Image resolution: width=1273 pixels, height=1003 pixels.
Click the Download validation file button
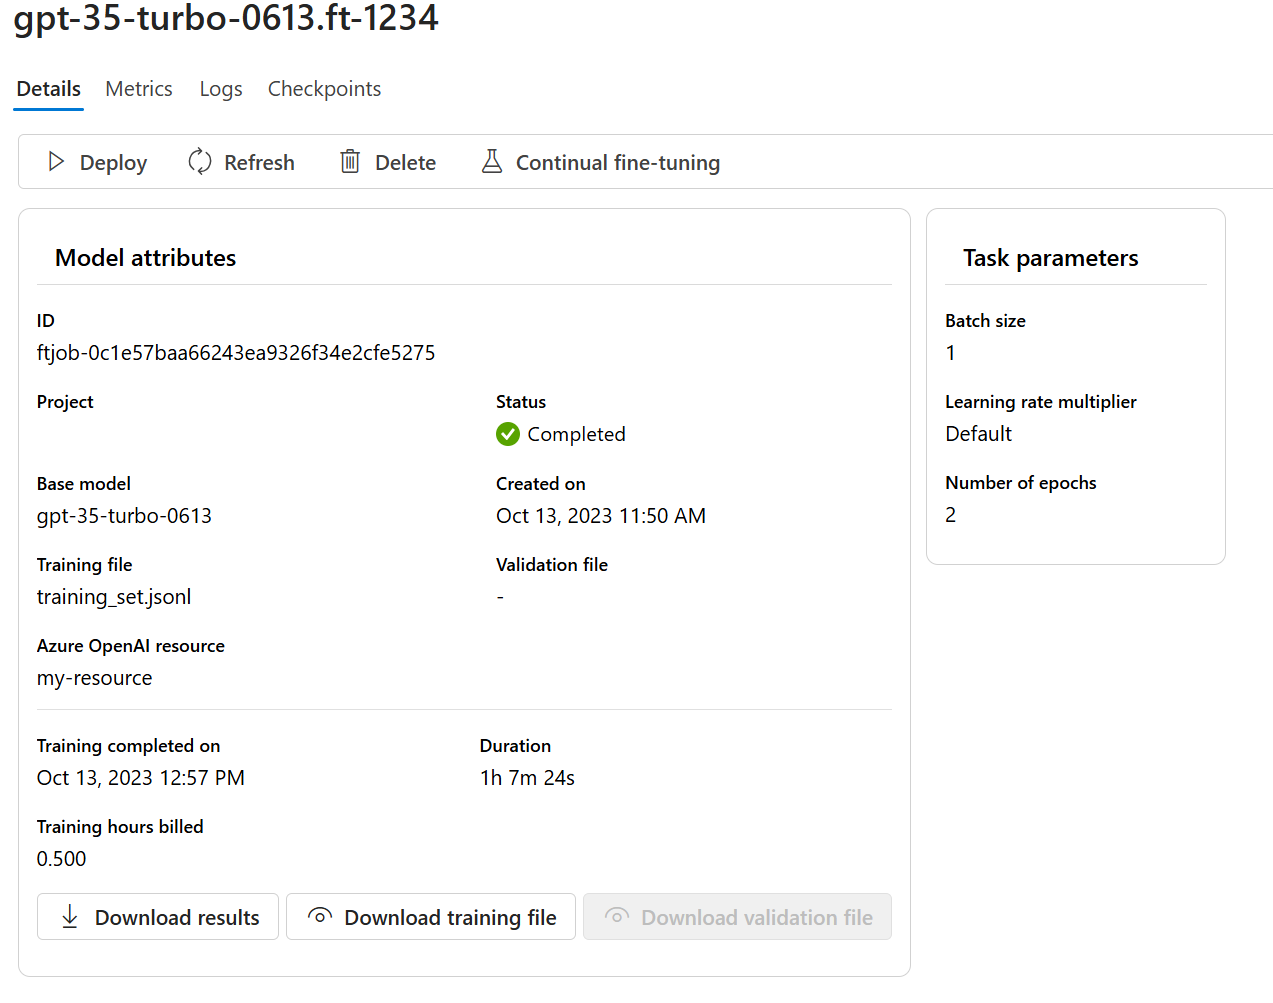pos(737,917)
